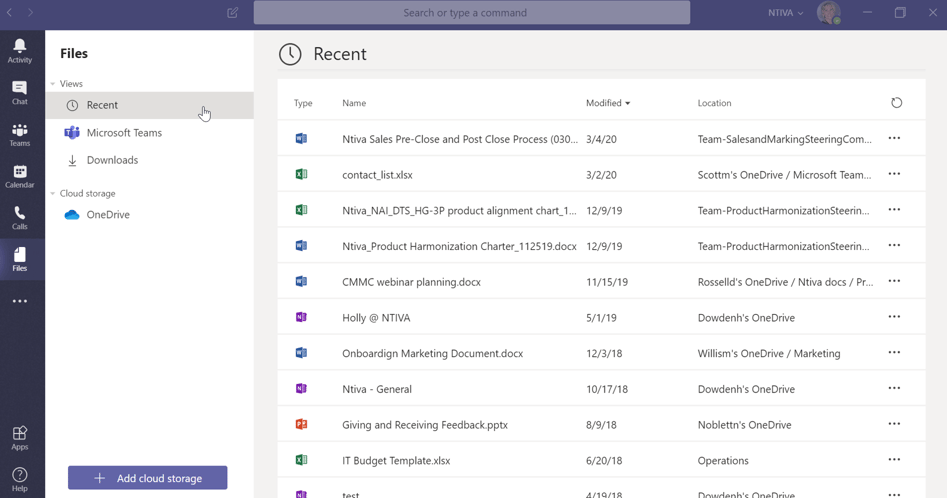947x498 pixels.
Task: Click OneNote icon for Holly @ NTIVA
Action: (x=301, y=318)
